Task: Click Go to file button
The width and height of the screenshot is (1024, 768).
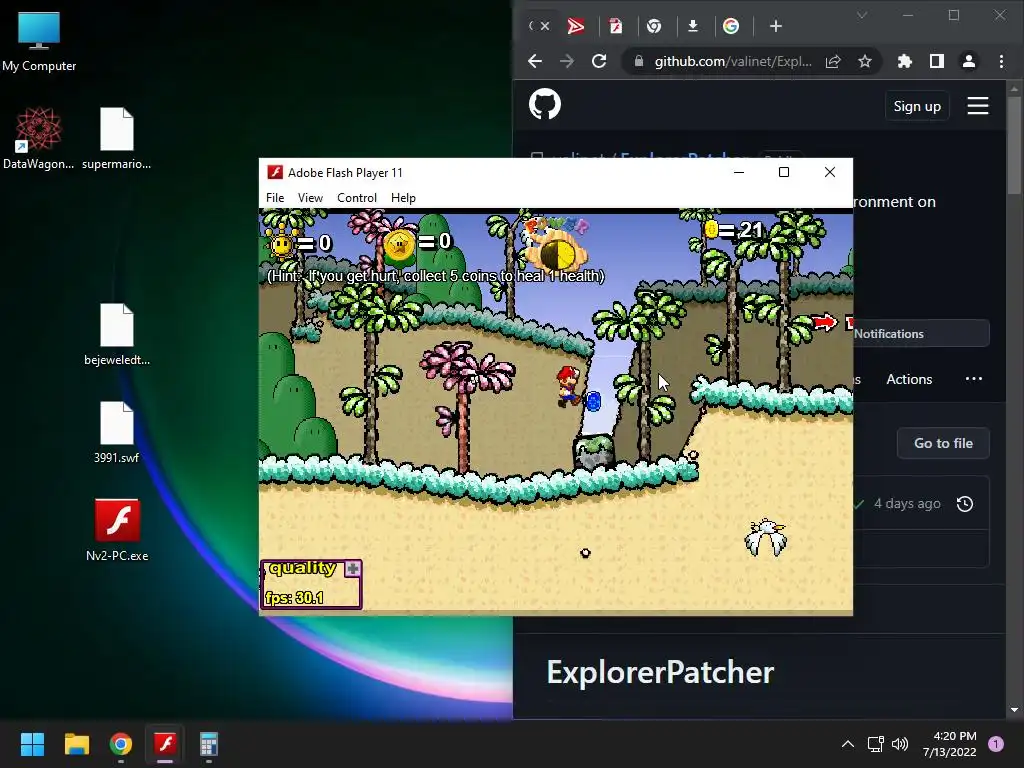Action: 943,443
